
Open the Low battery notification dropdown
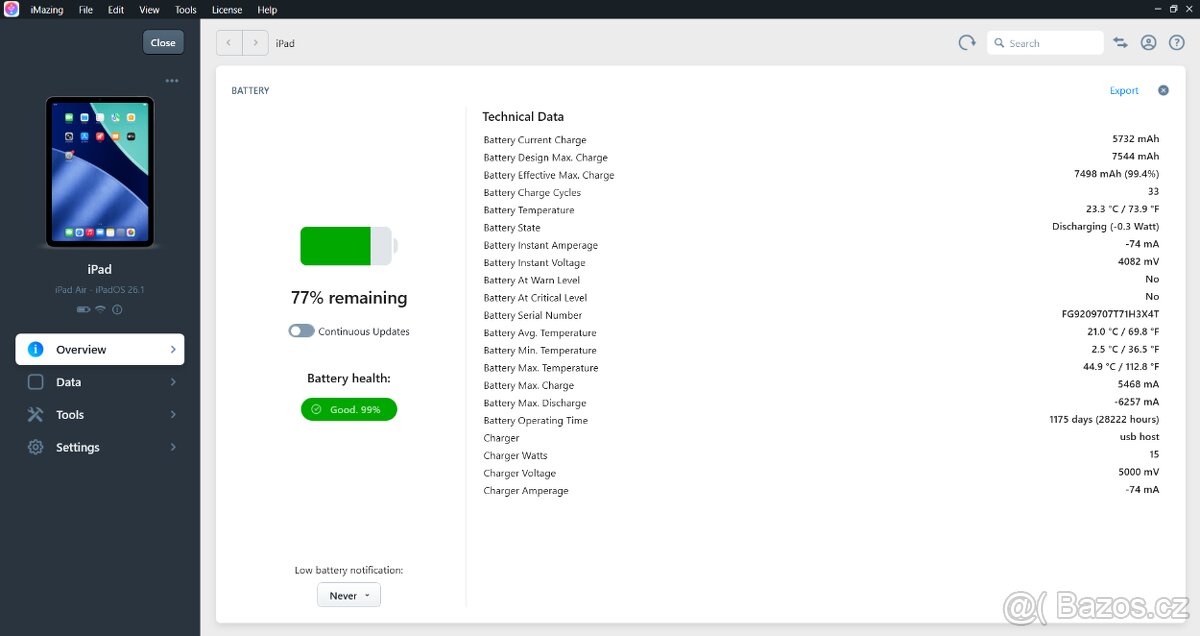tap(348, 595)
